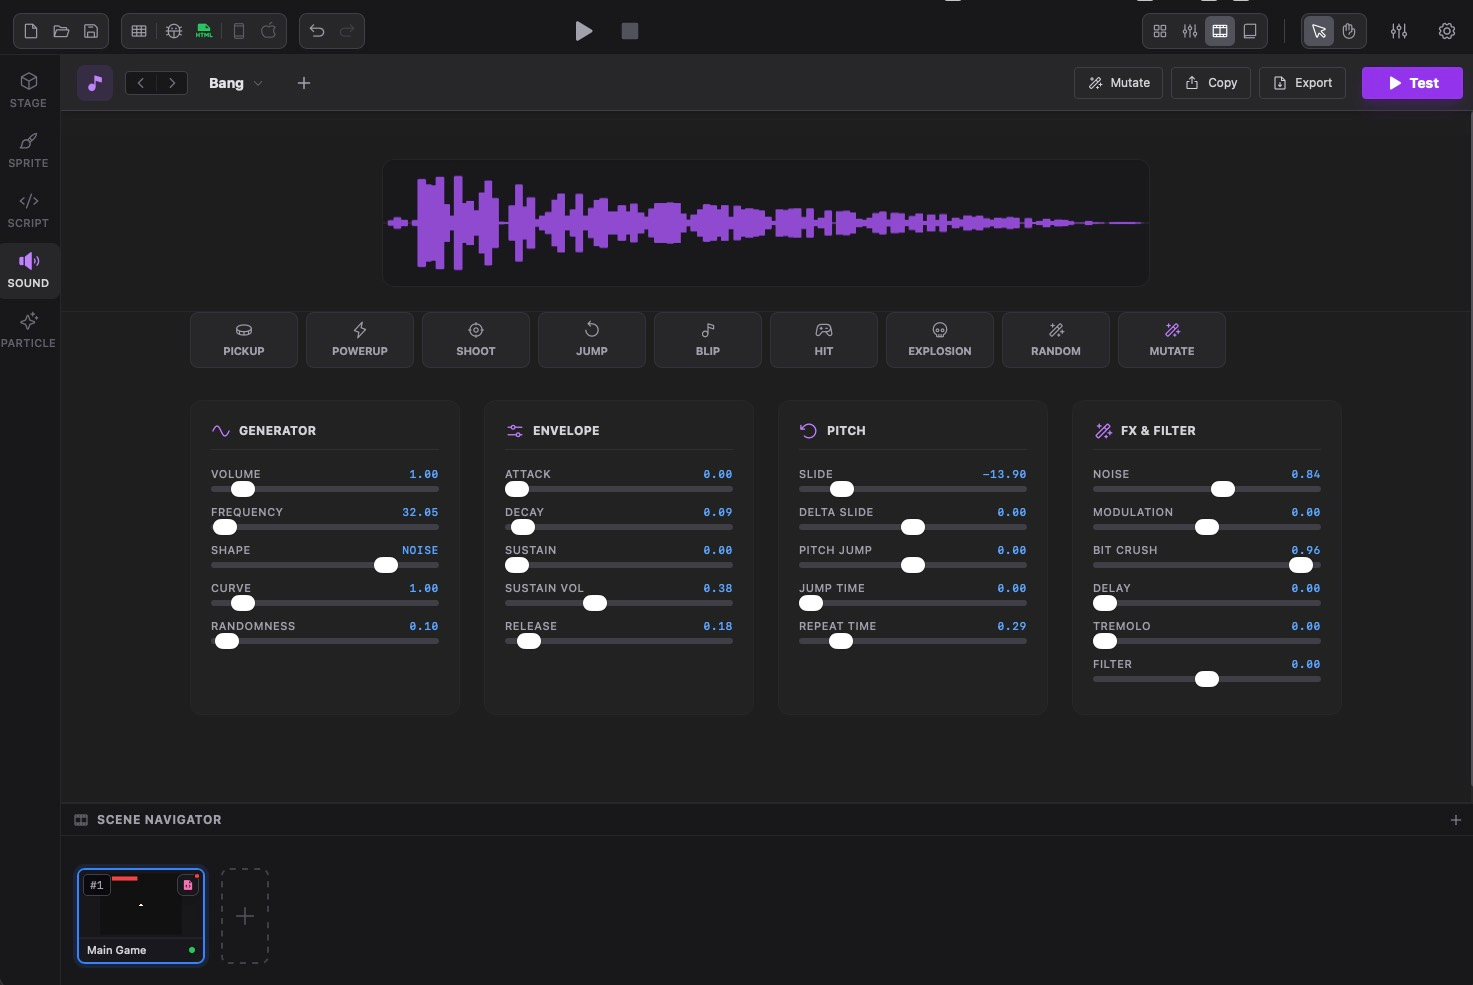Start playback with the play icon
The width and height of the screenshot is (1473, 985).
(584, 31)
